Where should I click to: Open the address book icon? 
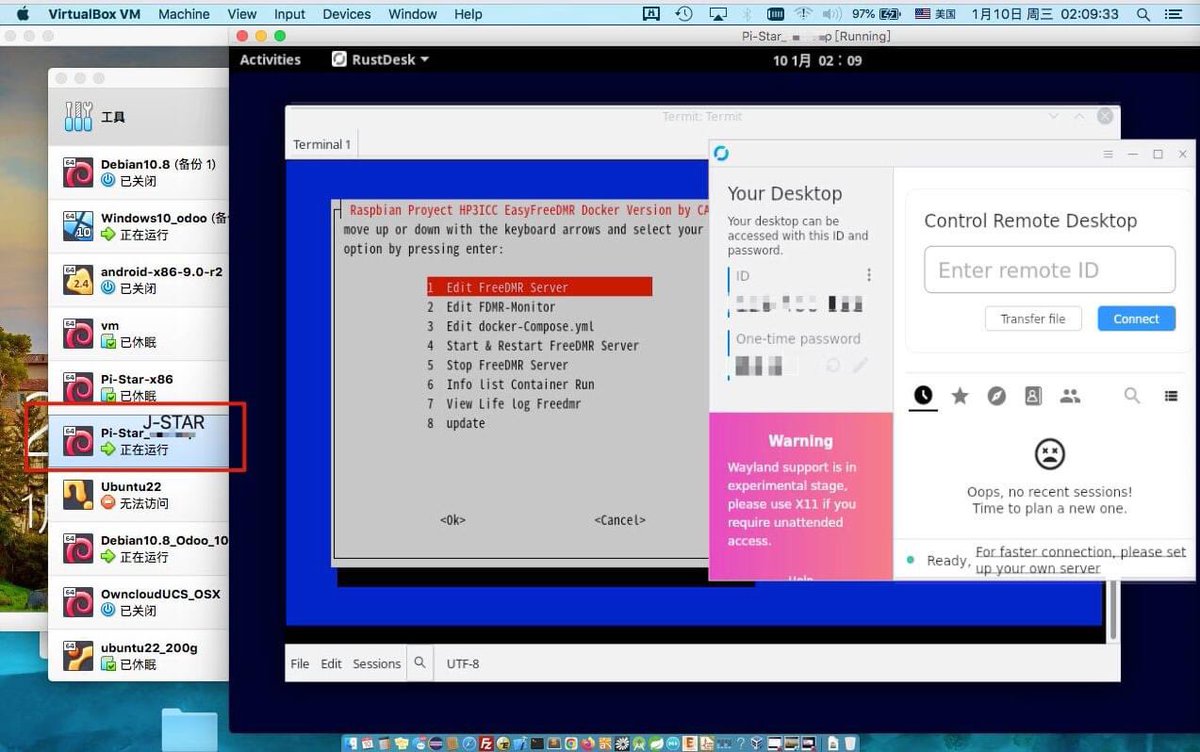1033,395
